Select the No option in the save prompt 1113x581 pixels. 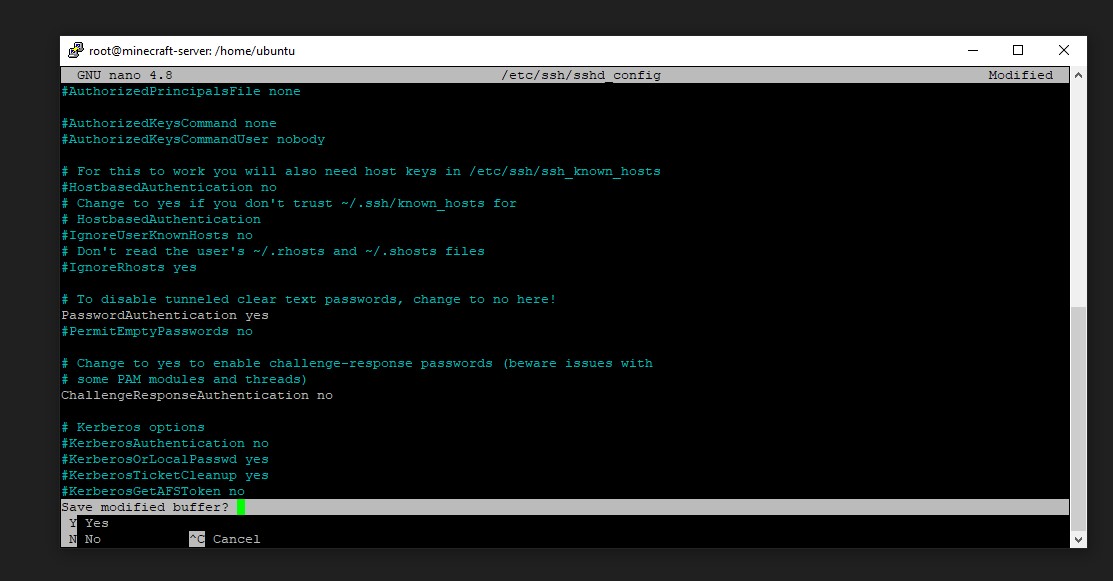click(x=92, y=539)
